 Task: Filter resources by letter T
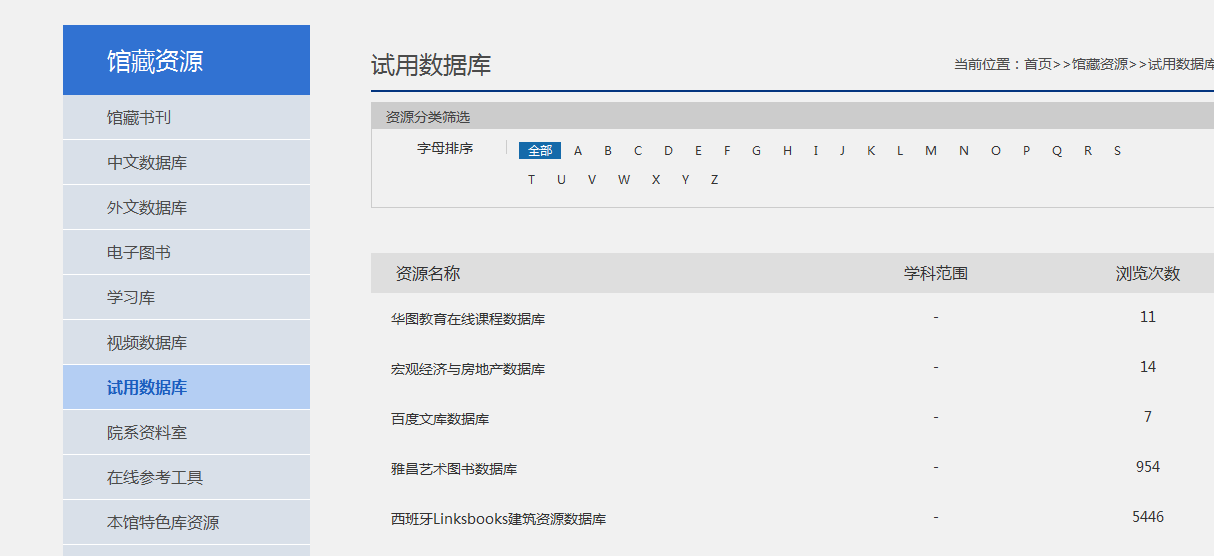[531, 180]
